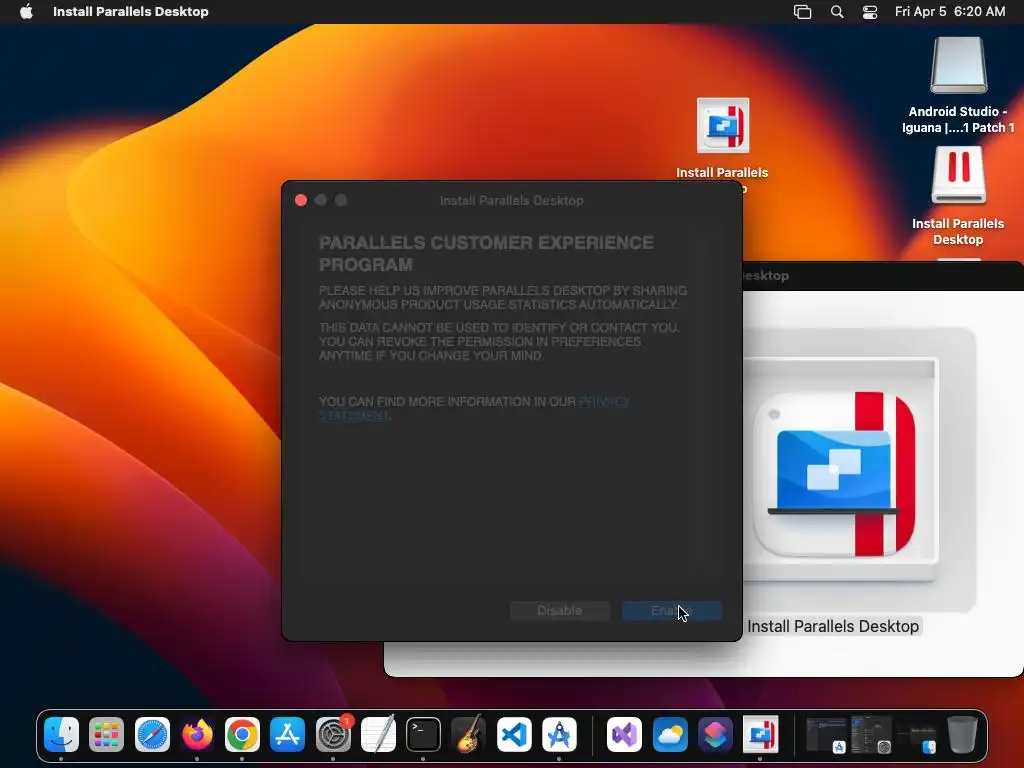Open Install Parallels Desktop app menu

131,11
